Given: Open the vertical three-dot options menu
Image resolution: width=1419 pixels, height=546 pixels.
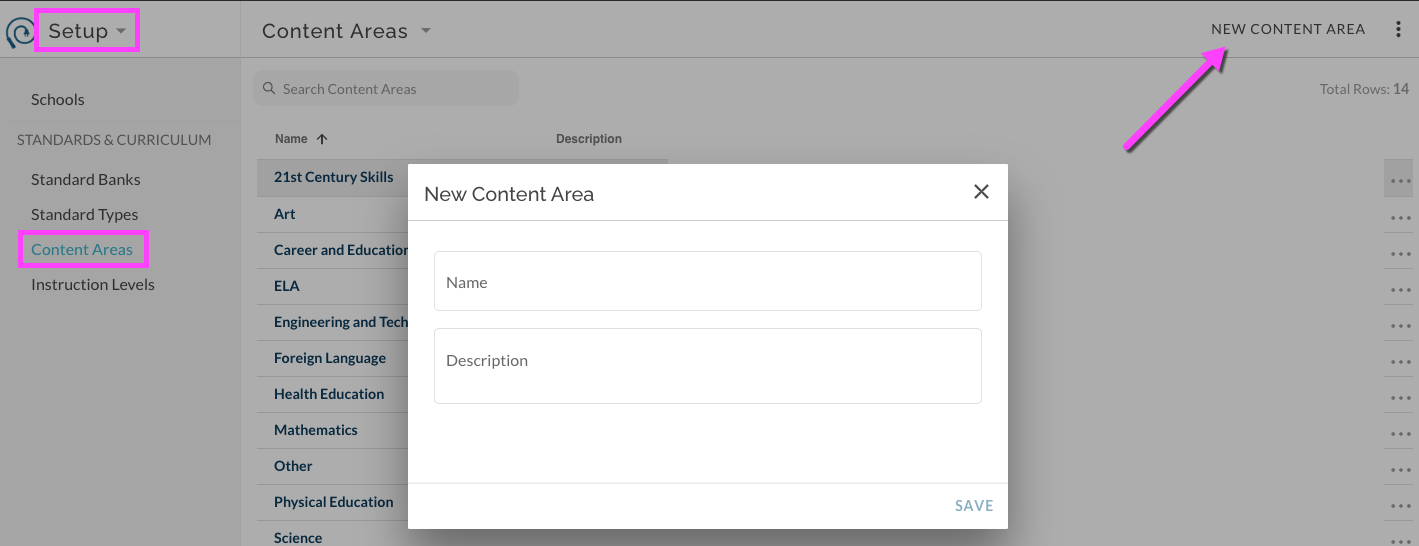Looking at the screenshot, I should [x=1398, y=29].
